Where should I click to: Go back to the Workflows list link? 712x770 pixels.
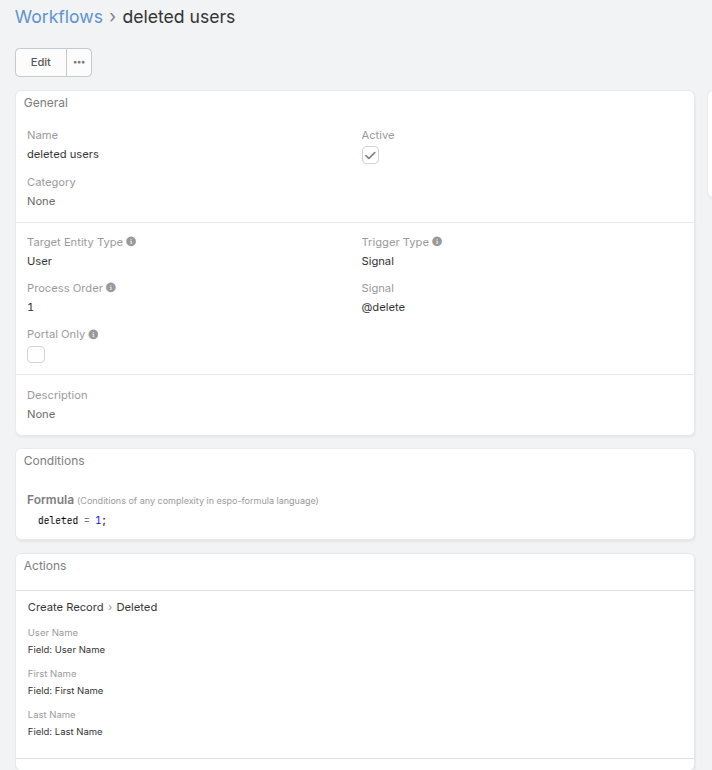pos(59,17)
